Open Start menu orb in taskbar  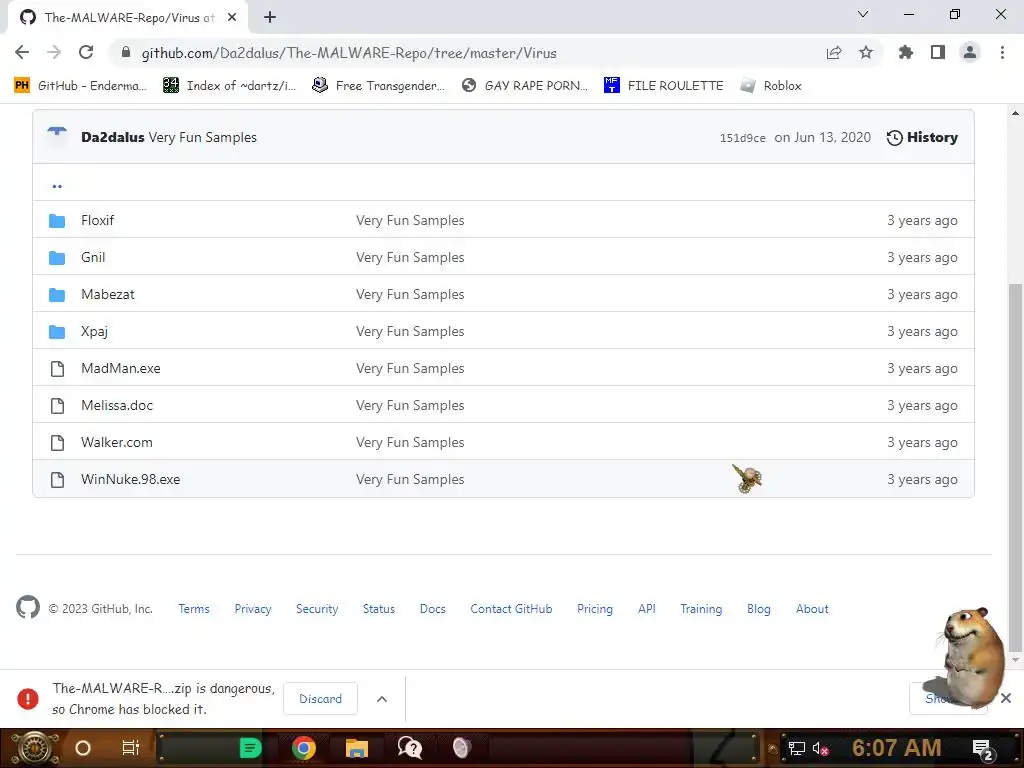coord(35,748)
